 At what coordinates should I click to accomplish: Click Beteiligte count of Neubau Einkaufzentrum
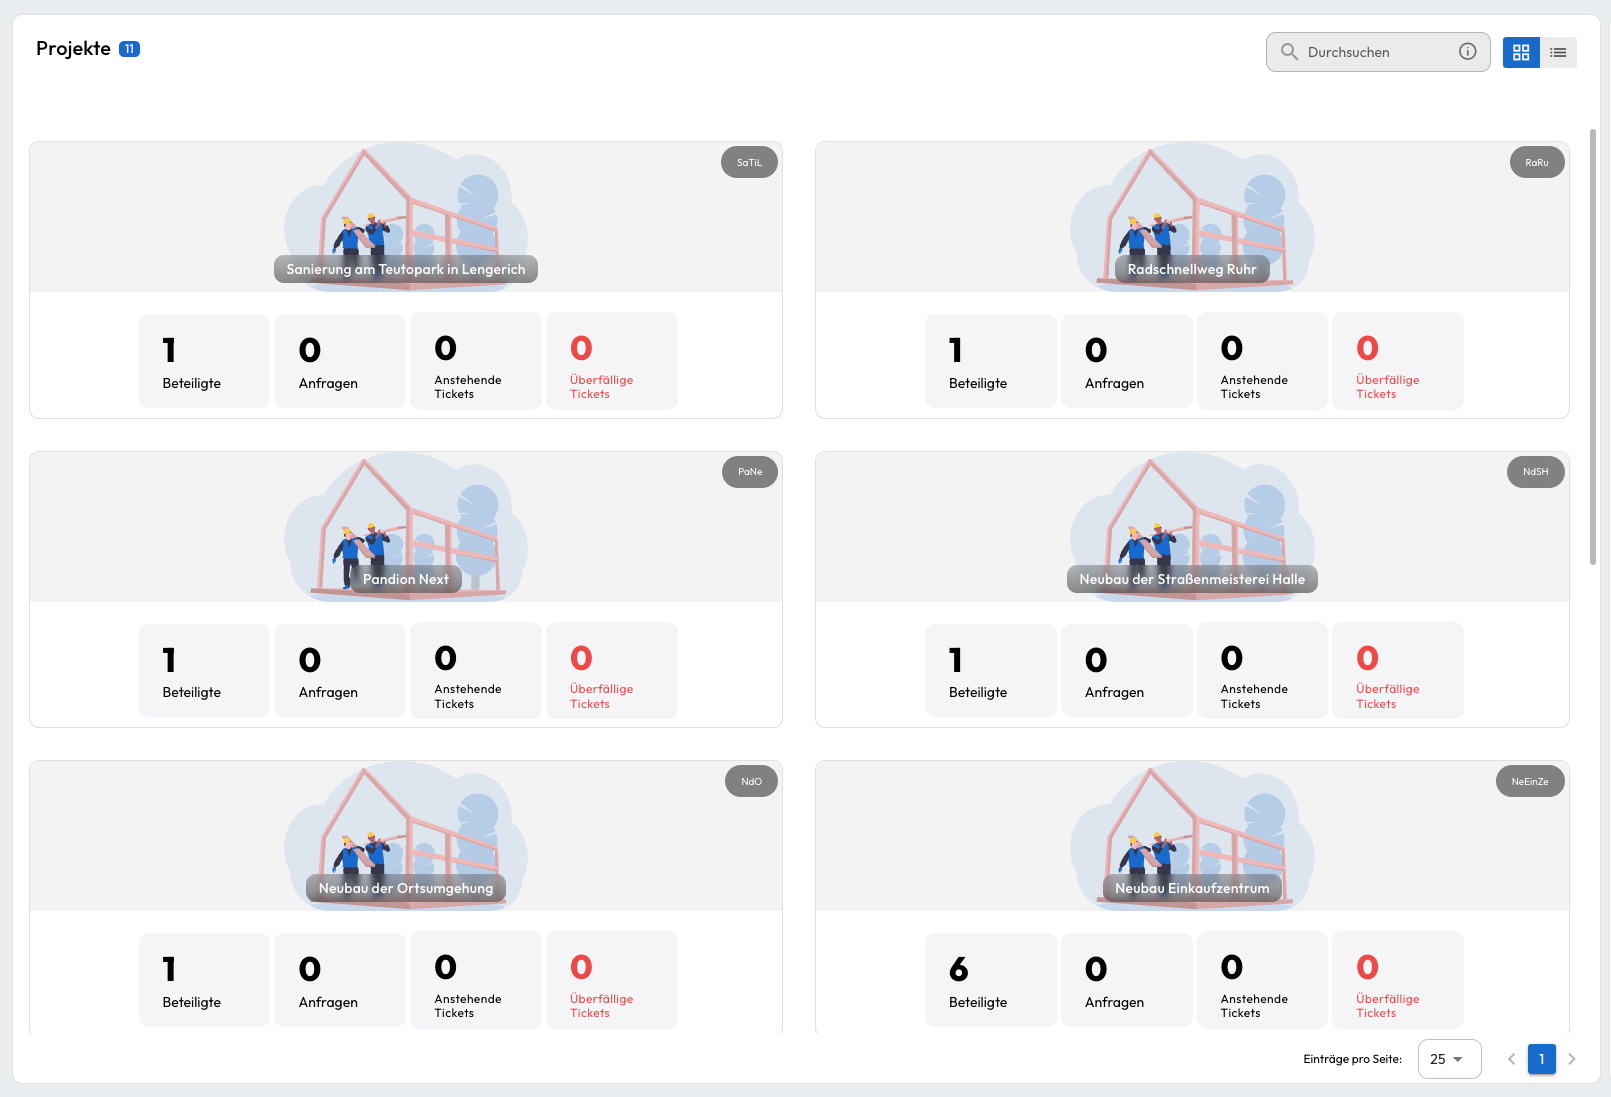coord(990,980)
